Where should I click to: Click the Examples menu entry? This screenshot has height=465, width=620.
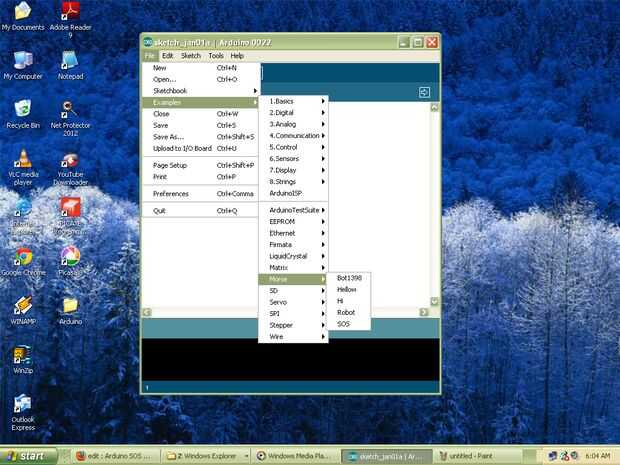click(200, 102)
